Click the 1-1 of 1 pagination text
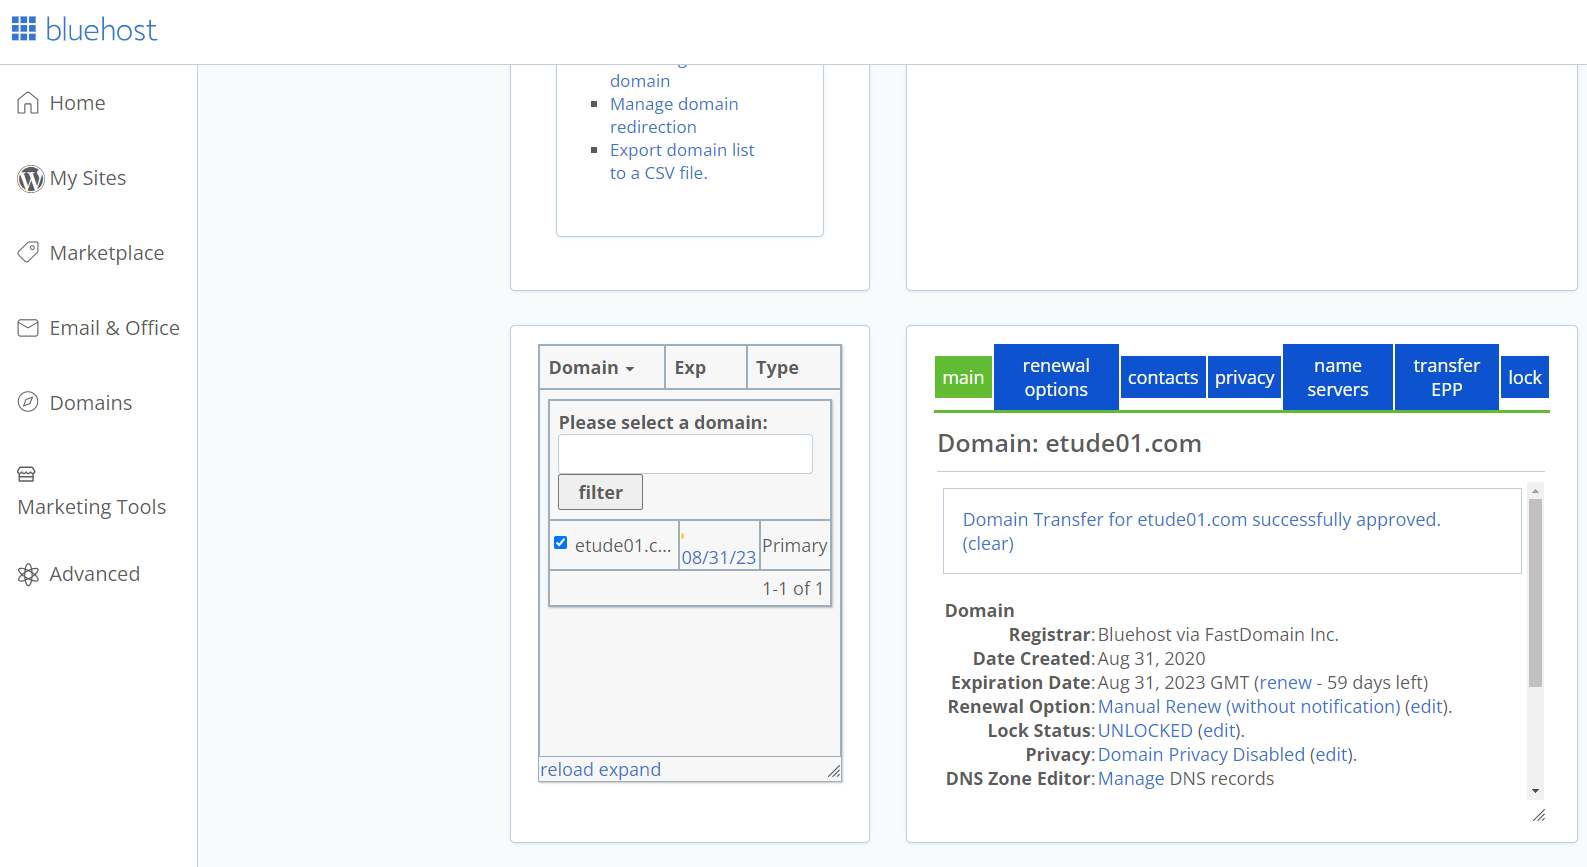Image resolution: width=1587 pixels, height=867 pixels. [793, 588]
